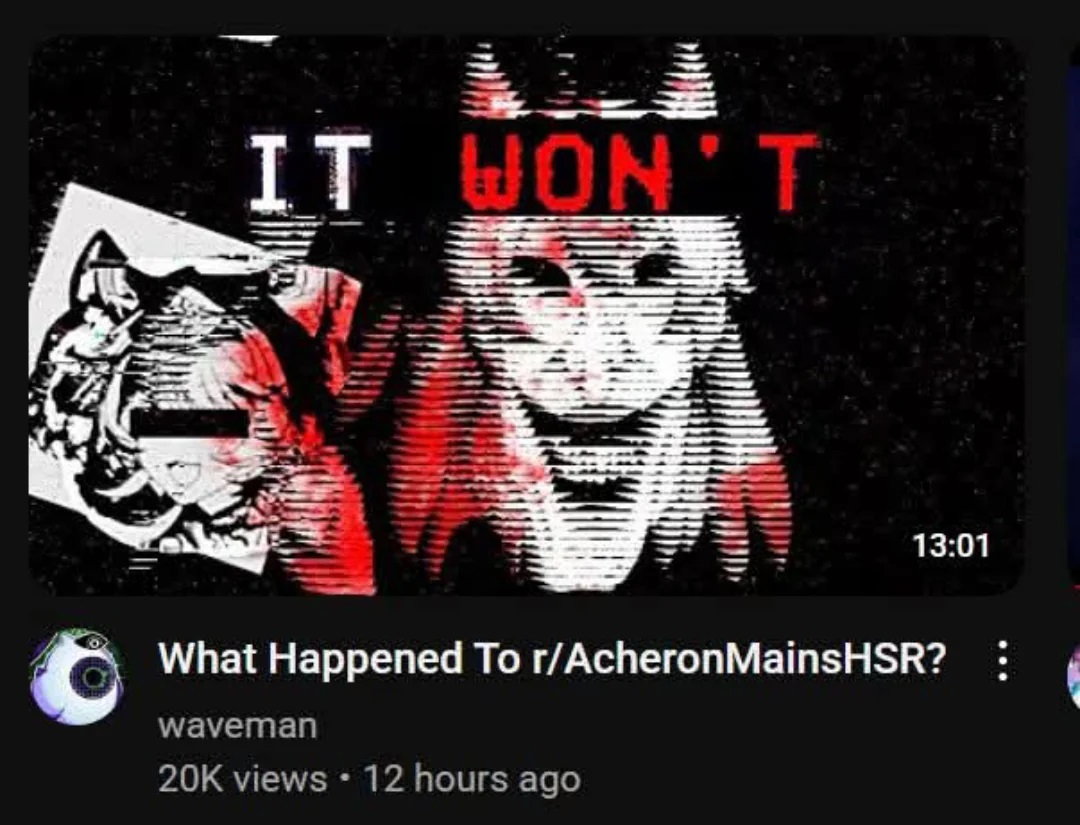This screenshot has height=825, width=1080.
Task: Click the "12 hours ago" upload time
Action: click(x=472, y=780)
